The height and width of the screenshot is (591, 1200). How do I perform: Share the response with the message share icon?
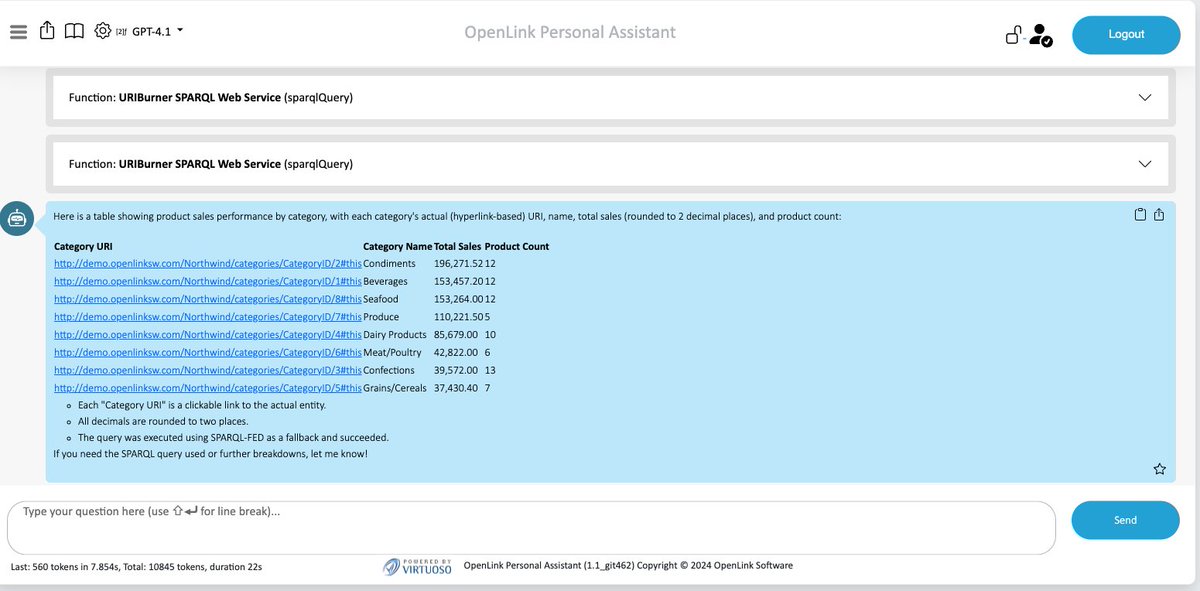coord(1159,214)
